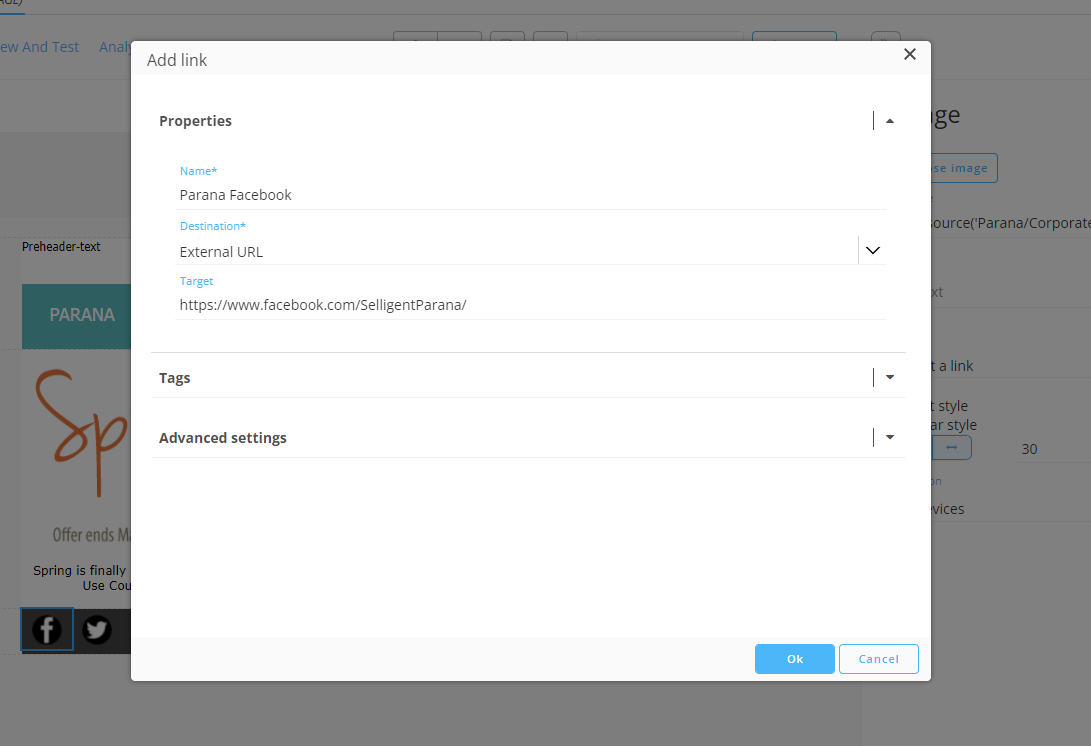This screenshot has height=746, width=1091.
Task: Click the horizontal width arrows icon
Action: point(951,448)
